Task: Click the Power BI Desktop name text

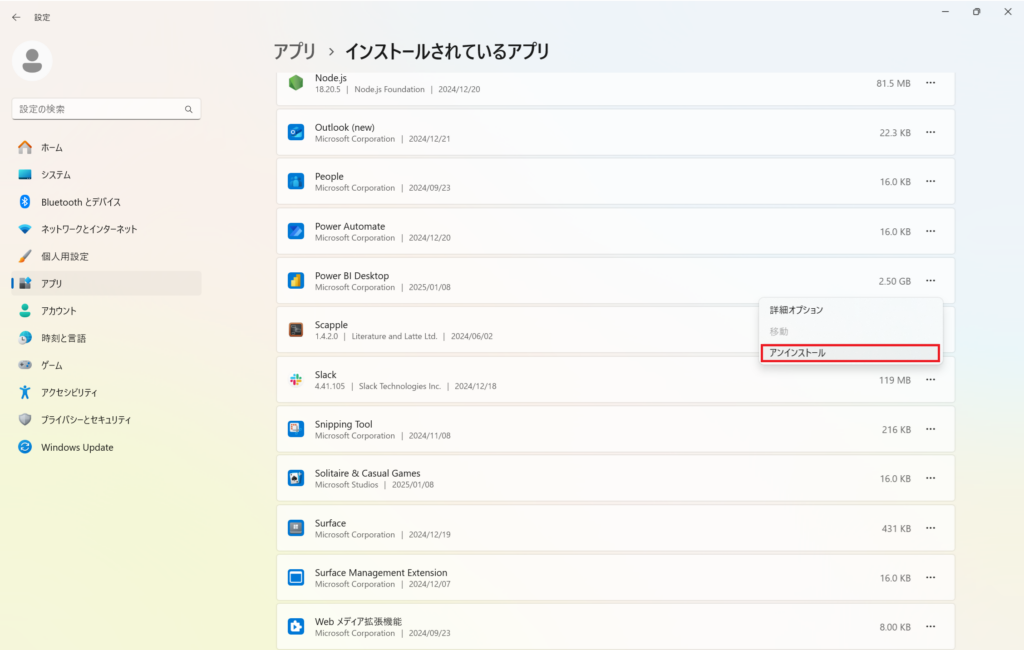Action: tap(351, 276)
